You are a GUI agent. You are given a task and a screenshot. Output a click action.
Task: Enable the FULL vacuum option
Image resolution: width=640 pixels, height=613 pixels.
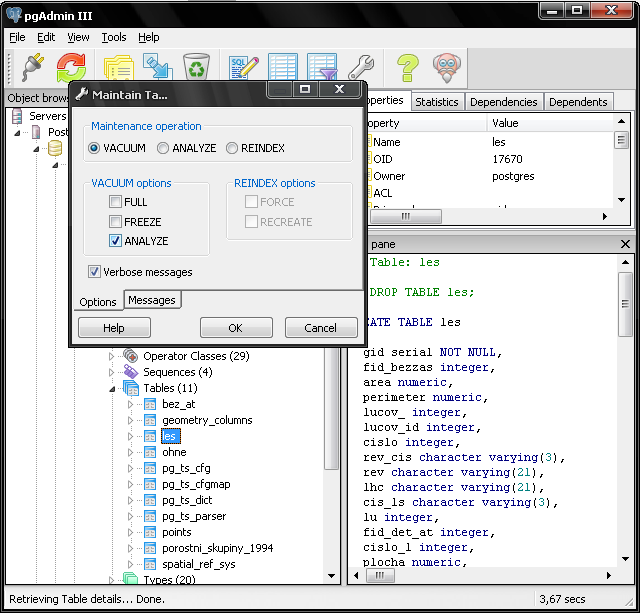click(x=116, y=202)
